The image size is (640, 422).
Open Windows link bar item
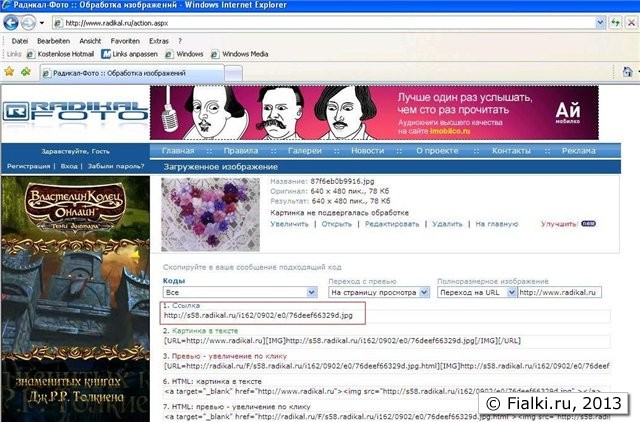pyautogui.click(x=184, y=54)
